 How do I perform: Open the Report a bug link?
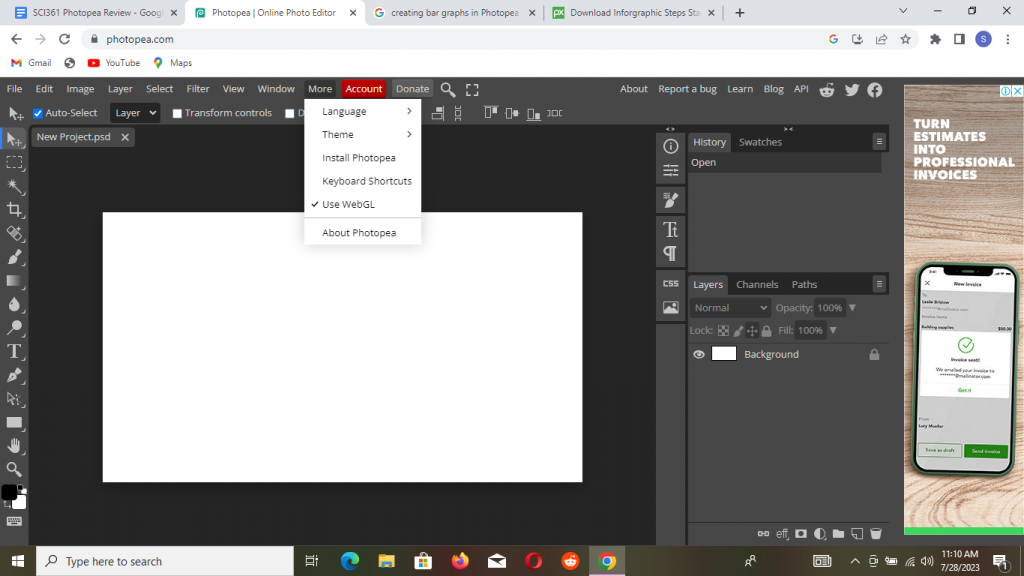687,89
